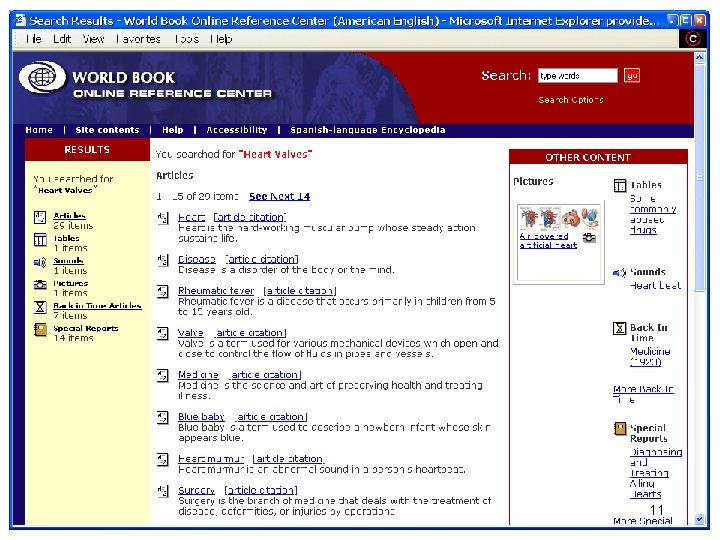
Task: Open the Edit menu
Action: 62,39
